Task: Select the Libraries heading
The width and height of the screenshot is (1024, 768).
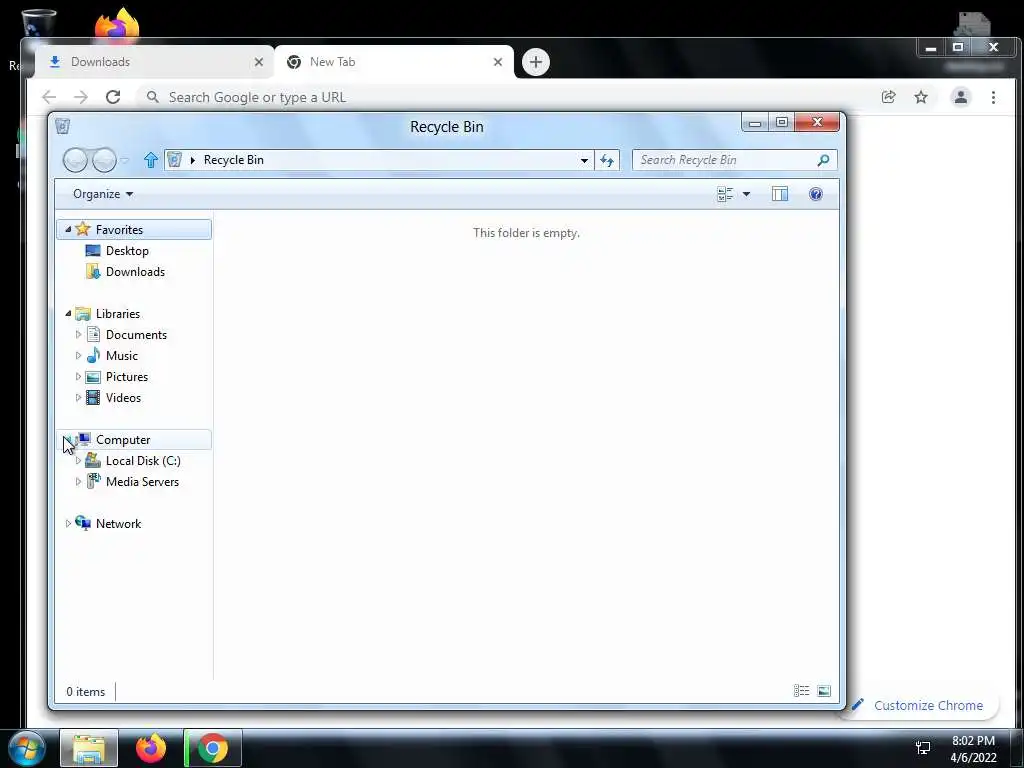Action: (x=118, y=313)
